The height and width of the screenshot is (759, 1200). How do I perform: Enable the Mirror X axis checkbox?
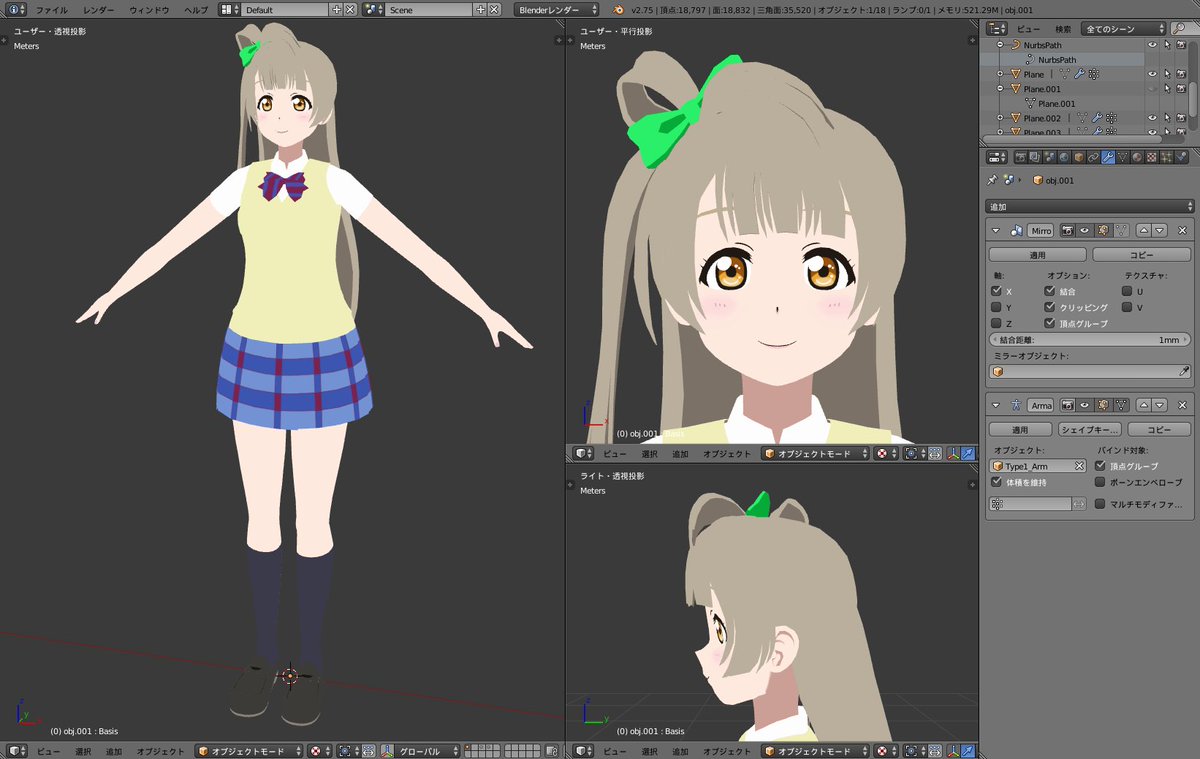[996, 291]
